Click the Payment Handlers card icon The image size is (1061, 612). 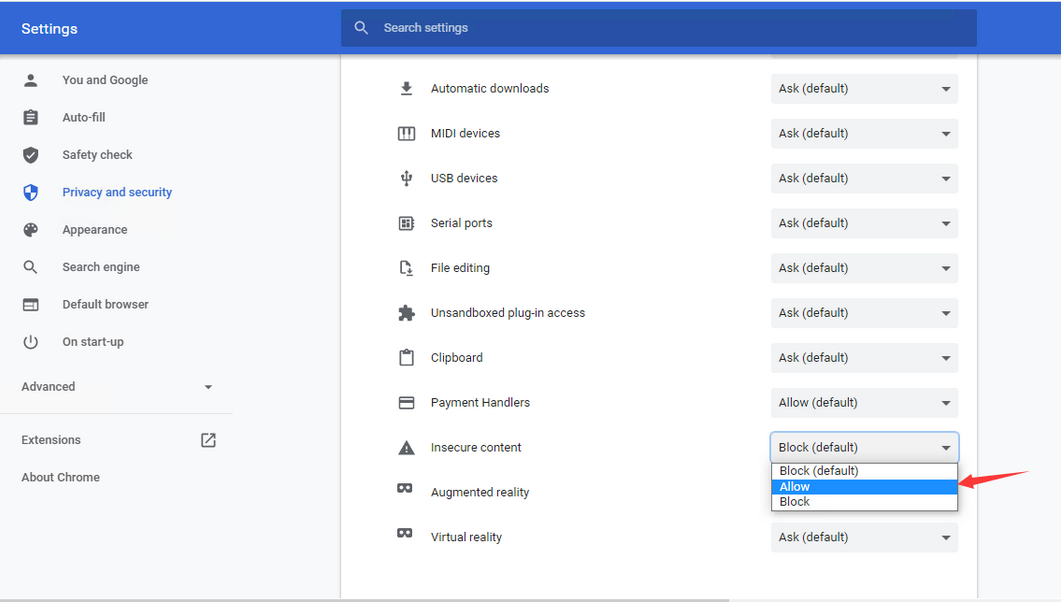point(406,403)
